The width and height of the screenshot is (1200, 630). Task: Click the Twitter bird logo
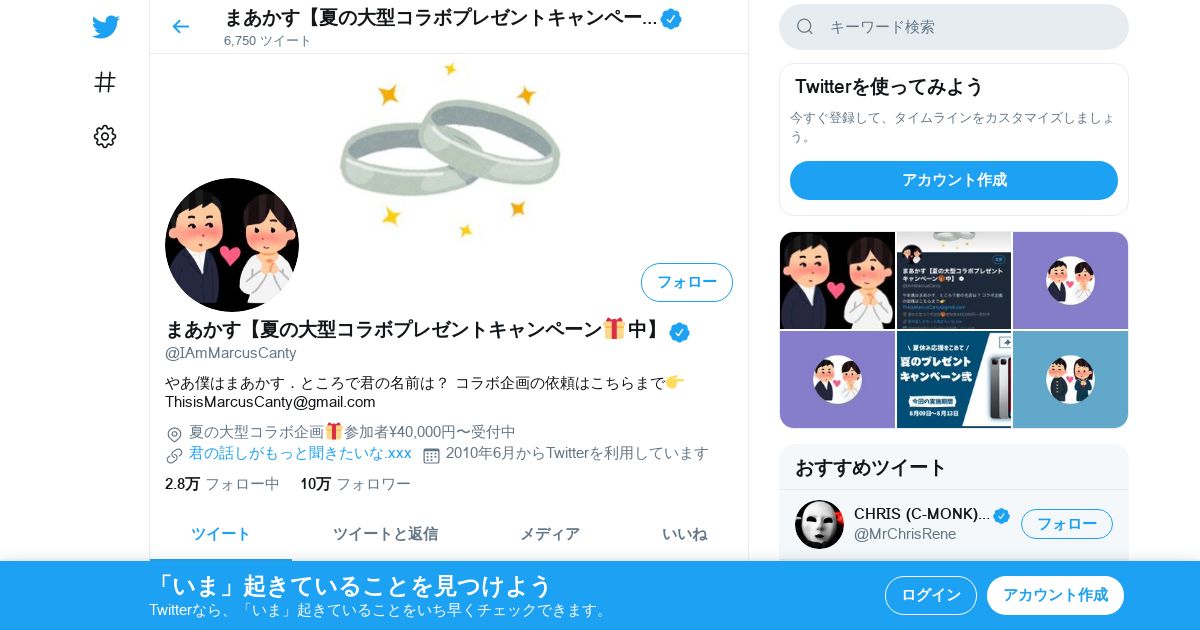(x=105, y=27)
